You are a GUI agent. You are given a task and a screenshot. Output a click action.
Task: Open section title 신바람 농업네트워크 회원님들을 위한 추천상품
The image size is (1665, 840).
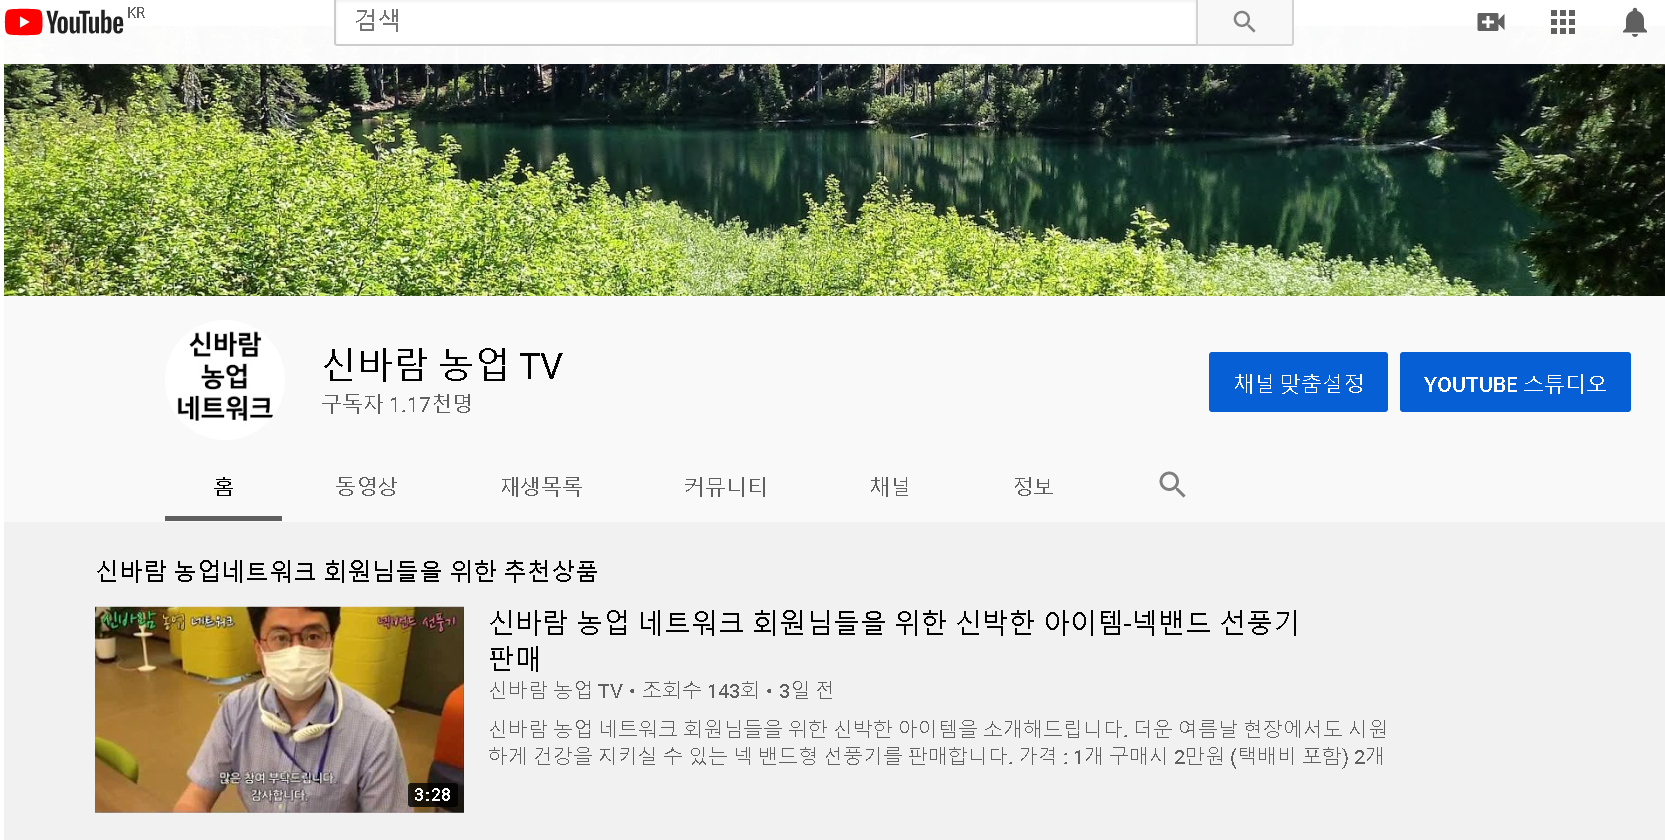347,571
